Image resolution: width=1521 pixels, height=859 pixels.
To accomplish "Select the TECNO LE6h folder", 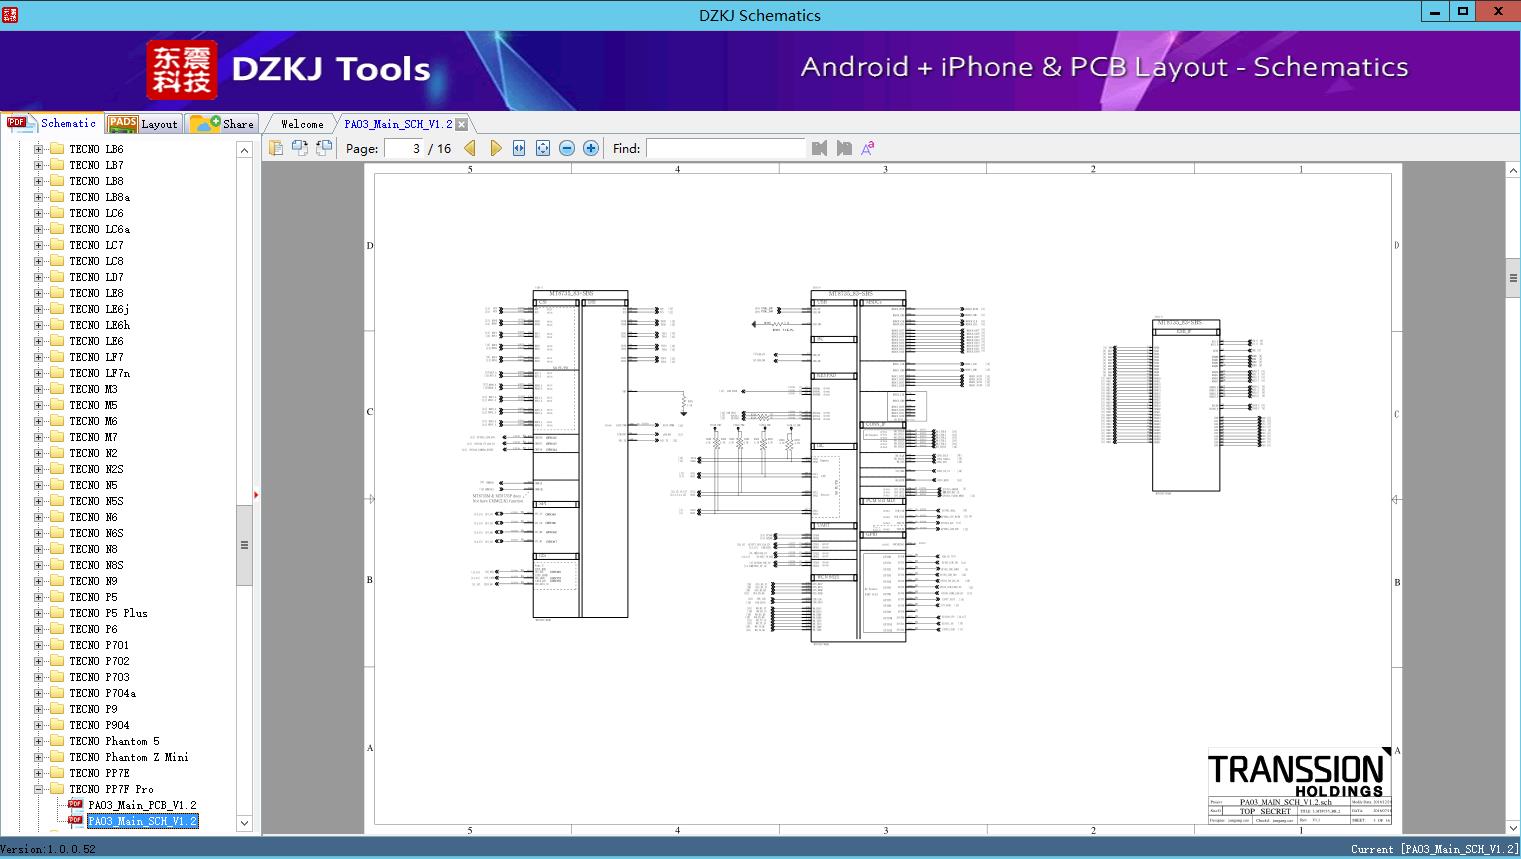I will 99,325.
